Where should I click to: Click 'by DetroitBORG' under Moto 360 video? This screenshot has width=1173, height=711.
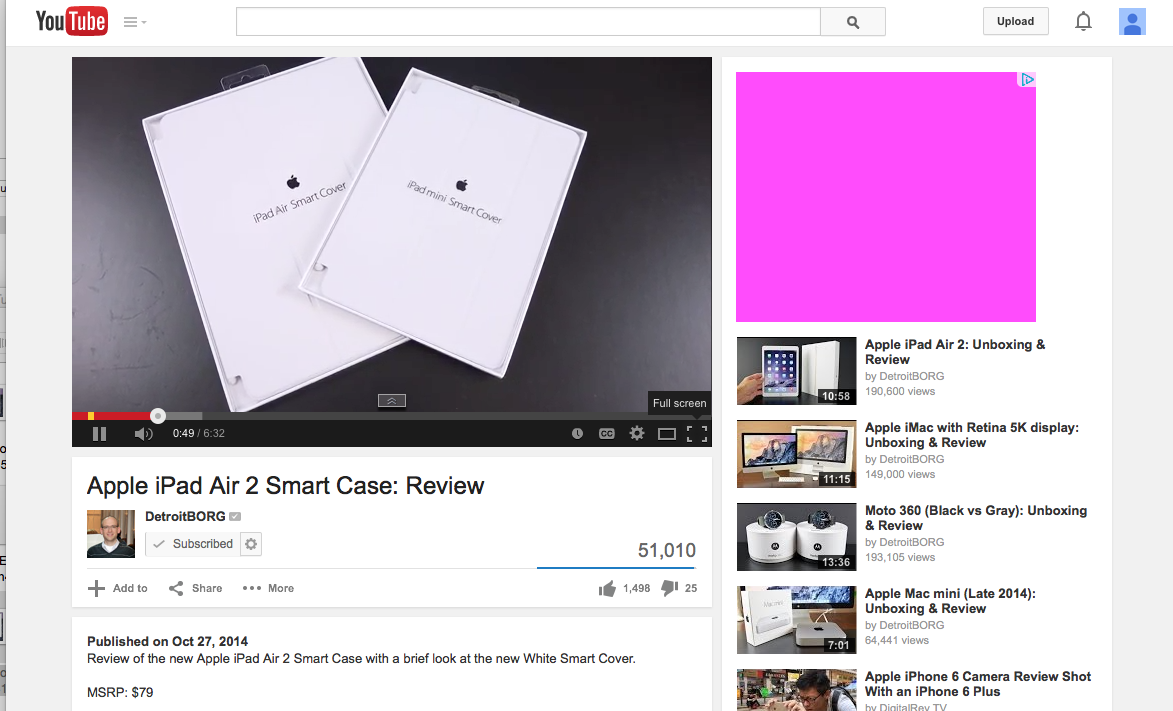point(904,542)
